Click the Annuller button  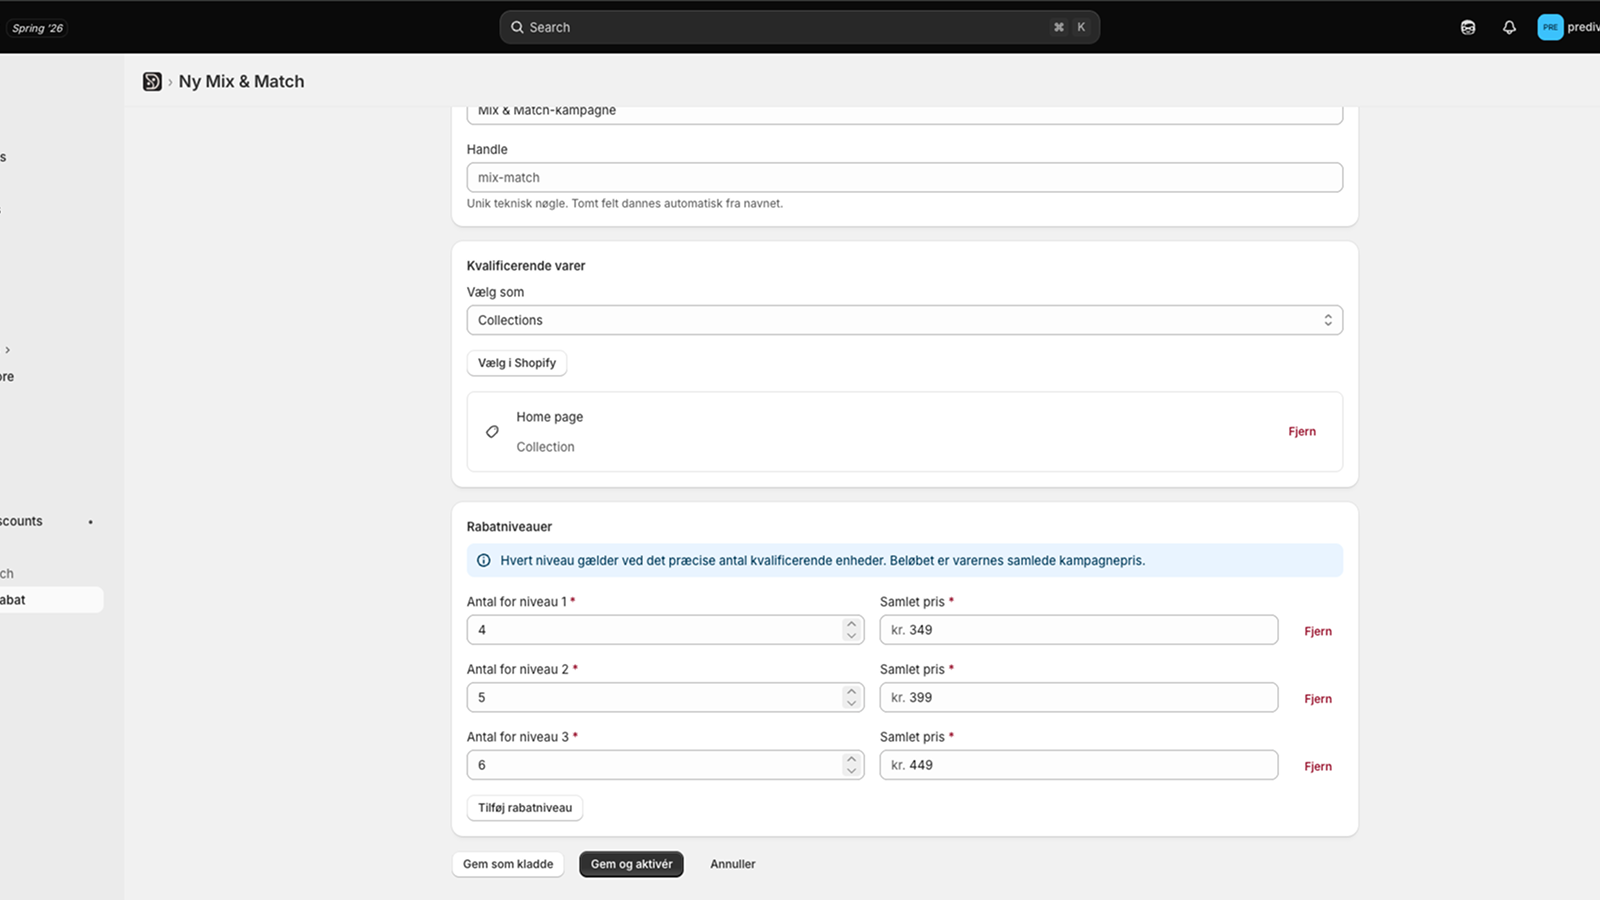pyautogui.click(x=733, y=864)
